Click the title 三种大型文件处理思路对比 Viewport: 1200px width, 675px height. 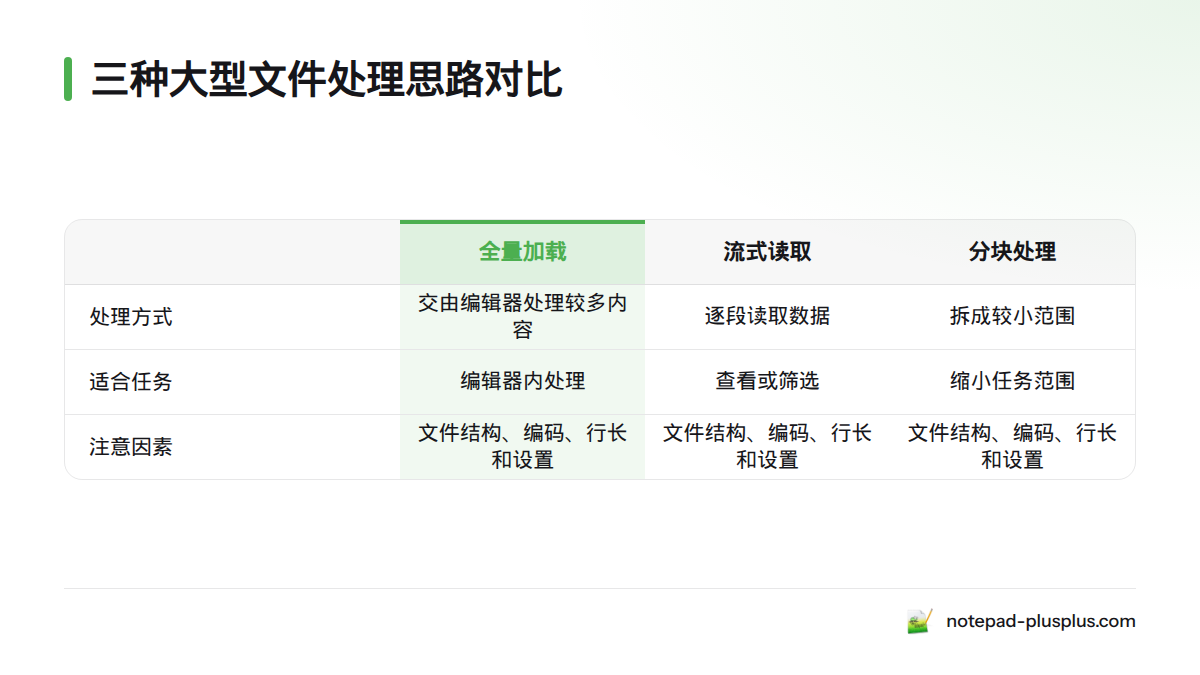(x=327, y=79)
